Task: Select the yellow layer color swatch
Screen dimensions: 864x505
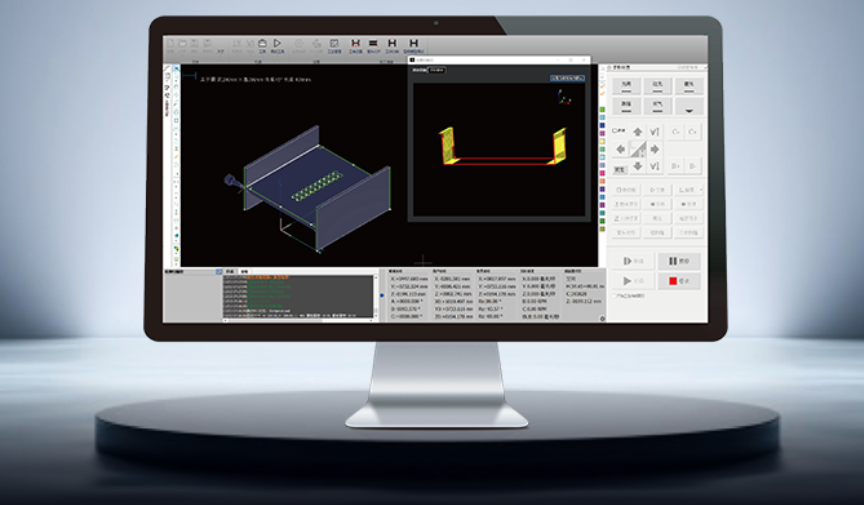Action: [x=602, y=141]
